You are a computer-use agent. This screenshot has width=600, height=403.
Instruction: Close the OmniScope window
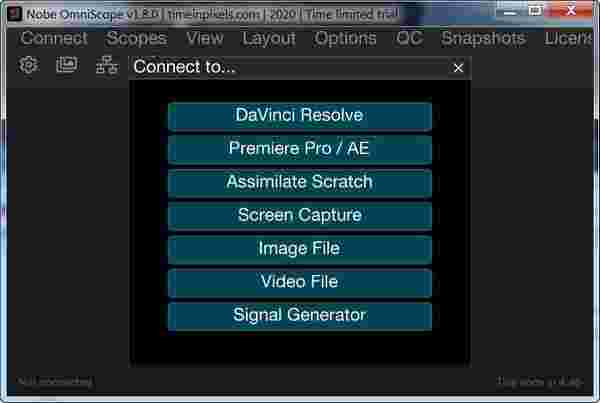(571, 11)
